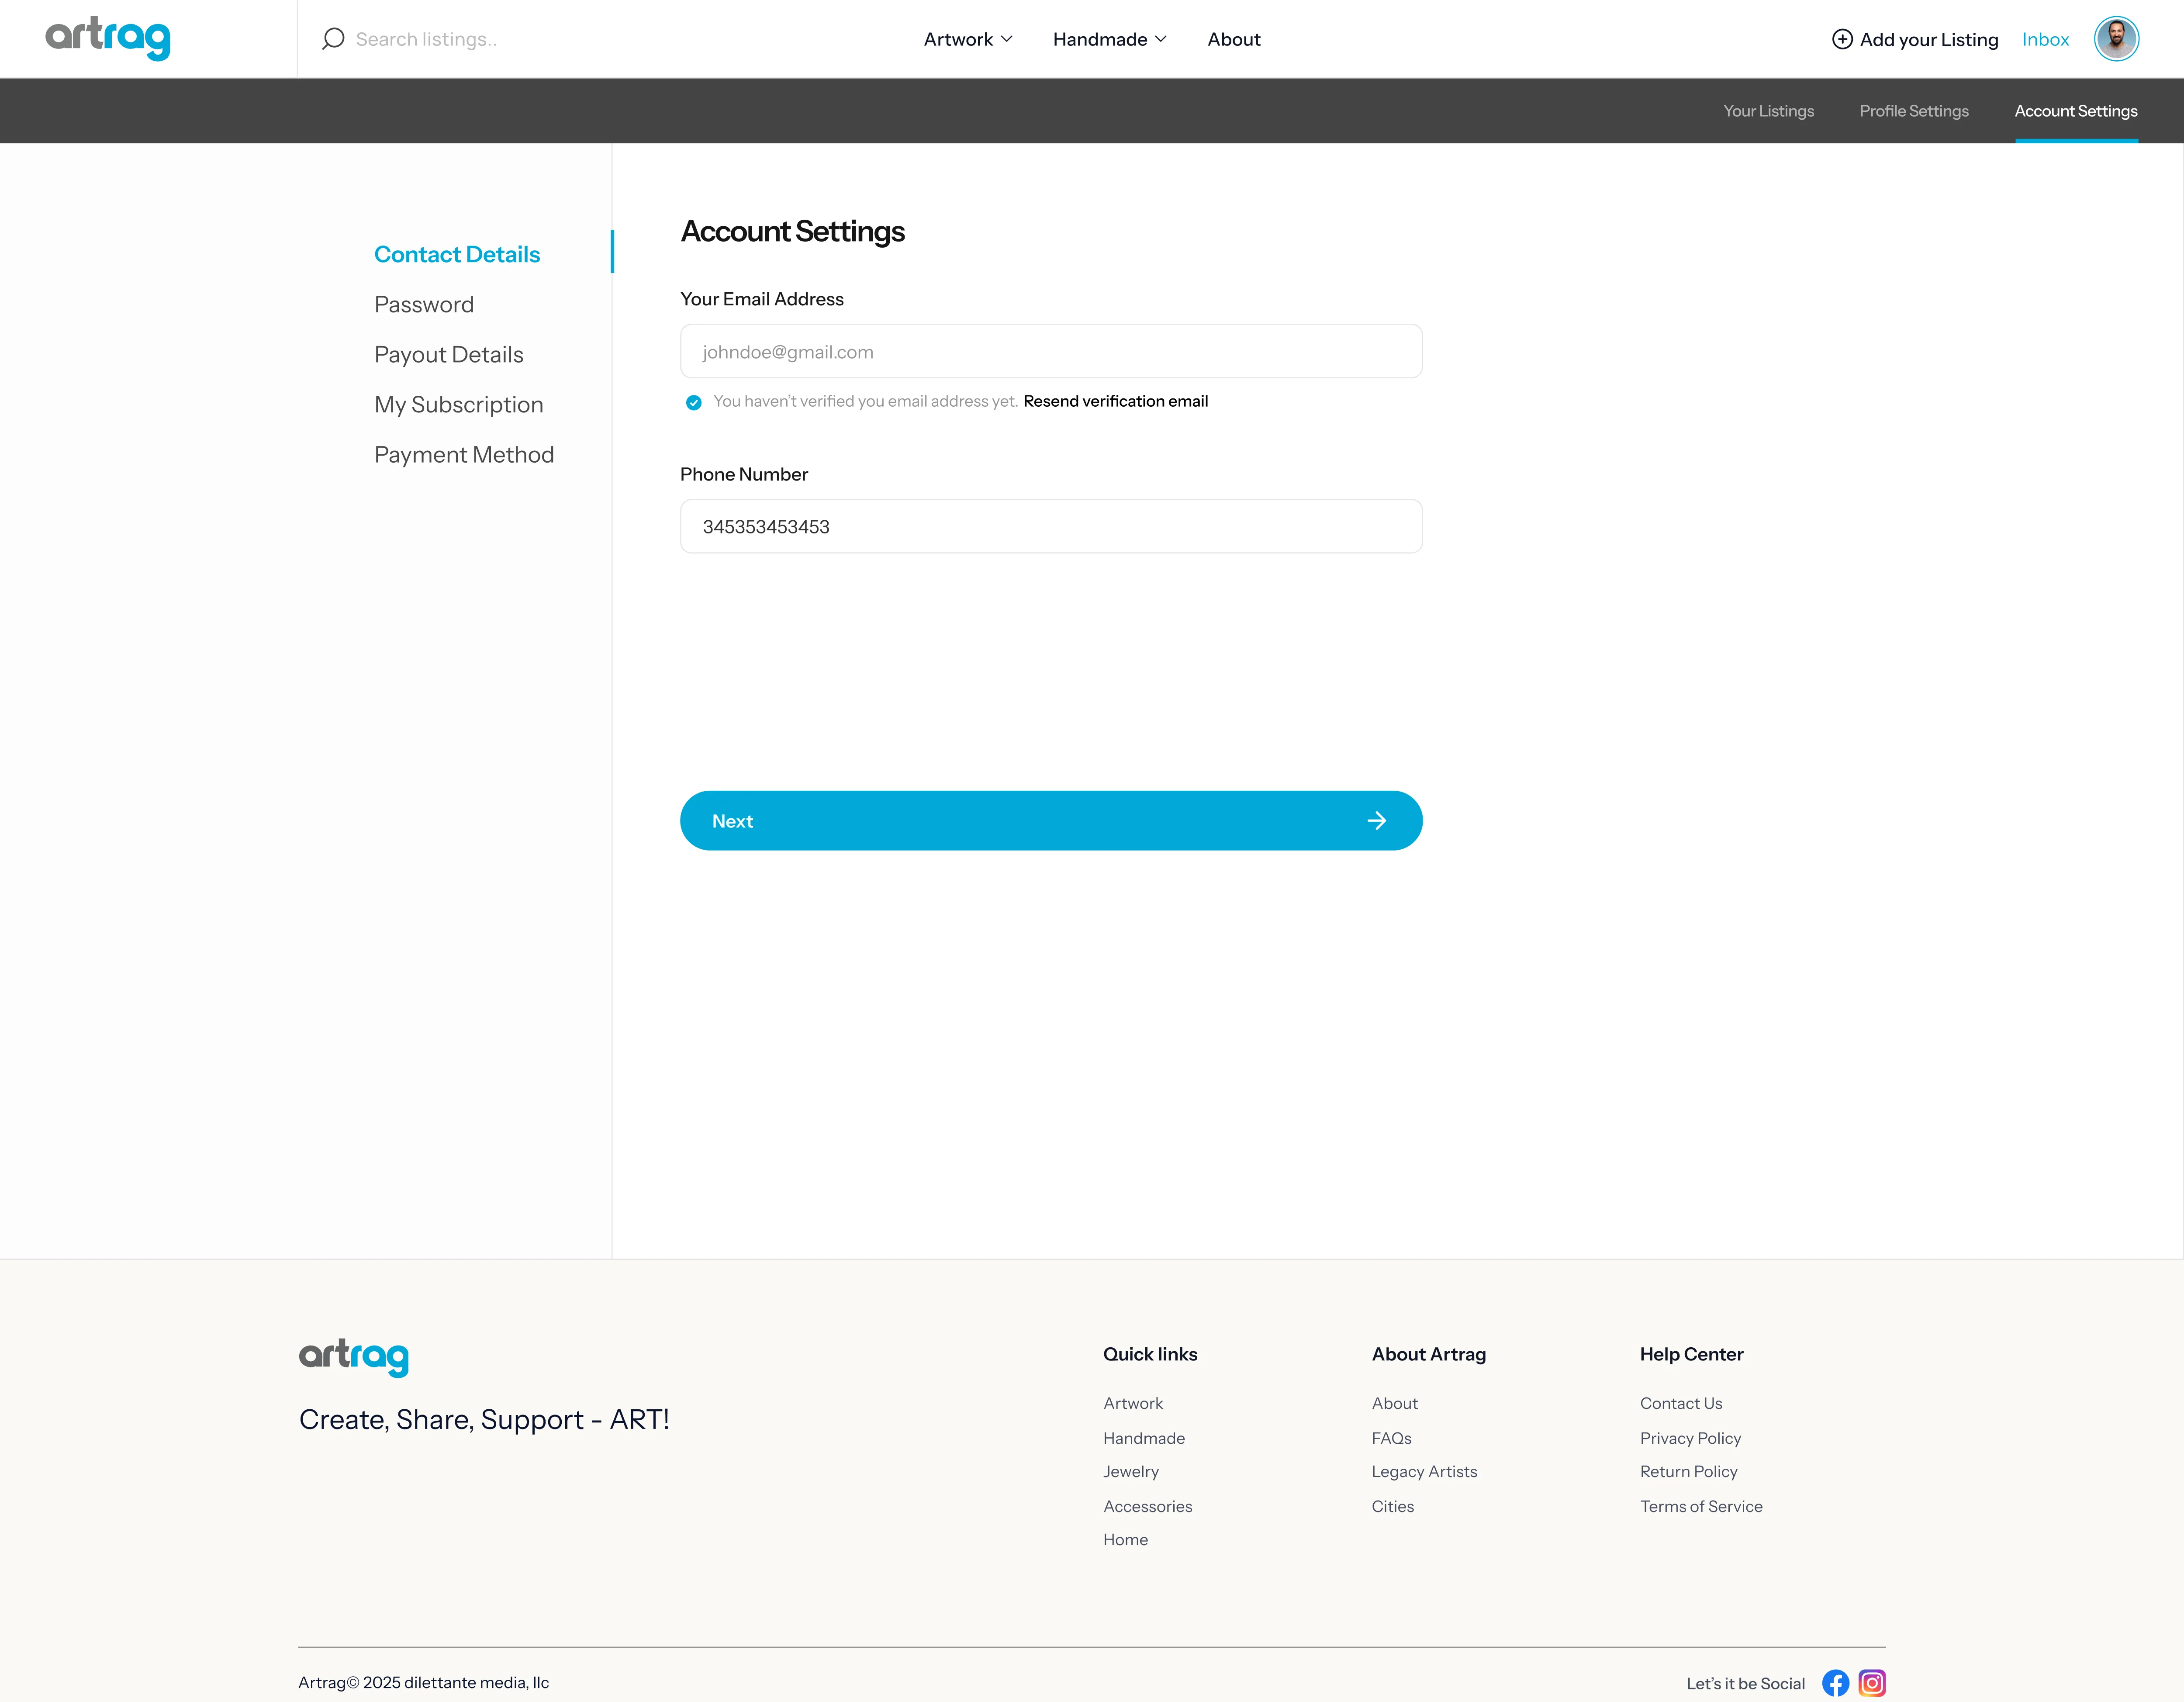The height and width of the screenshot is (1702, 2184).
Task: Open Home footer link
Action: (x=1125, y=1539)
